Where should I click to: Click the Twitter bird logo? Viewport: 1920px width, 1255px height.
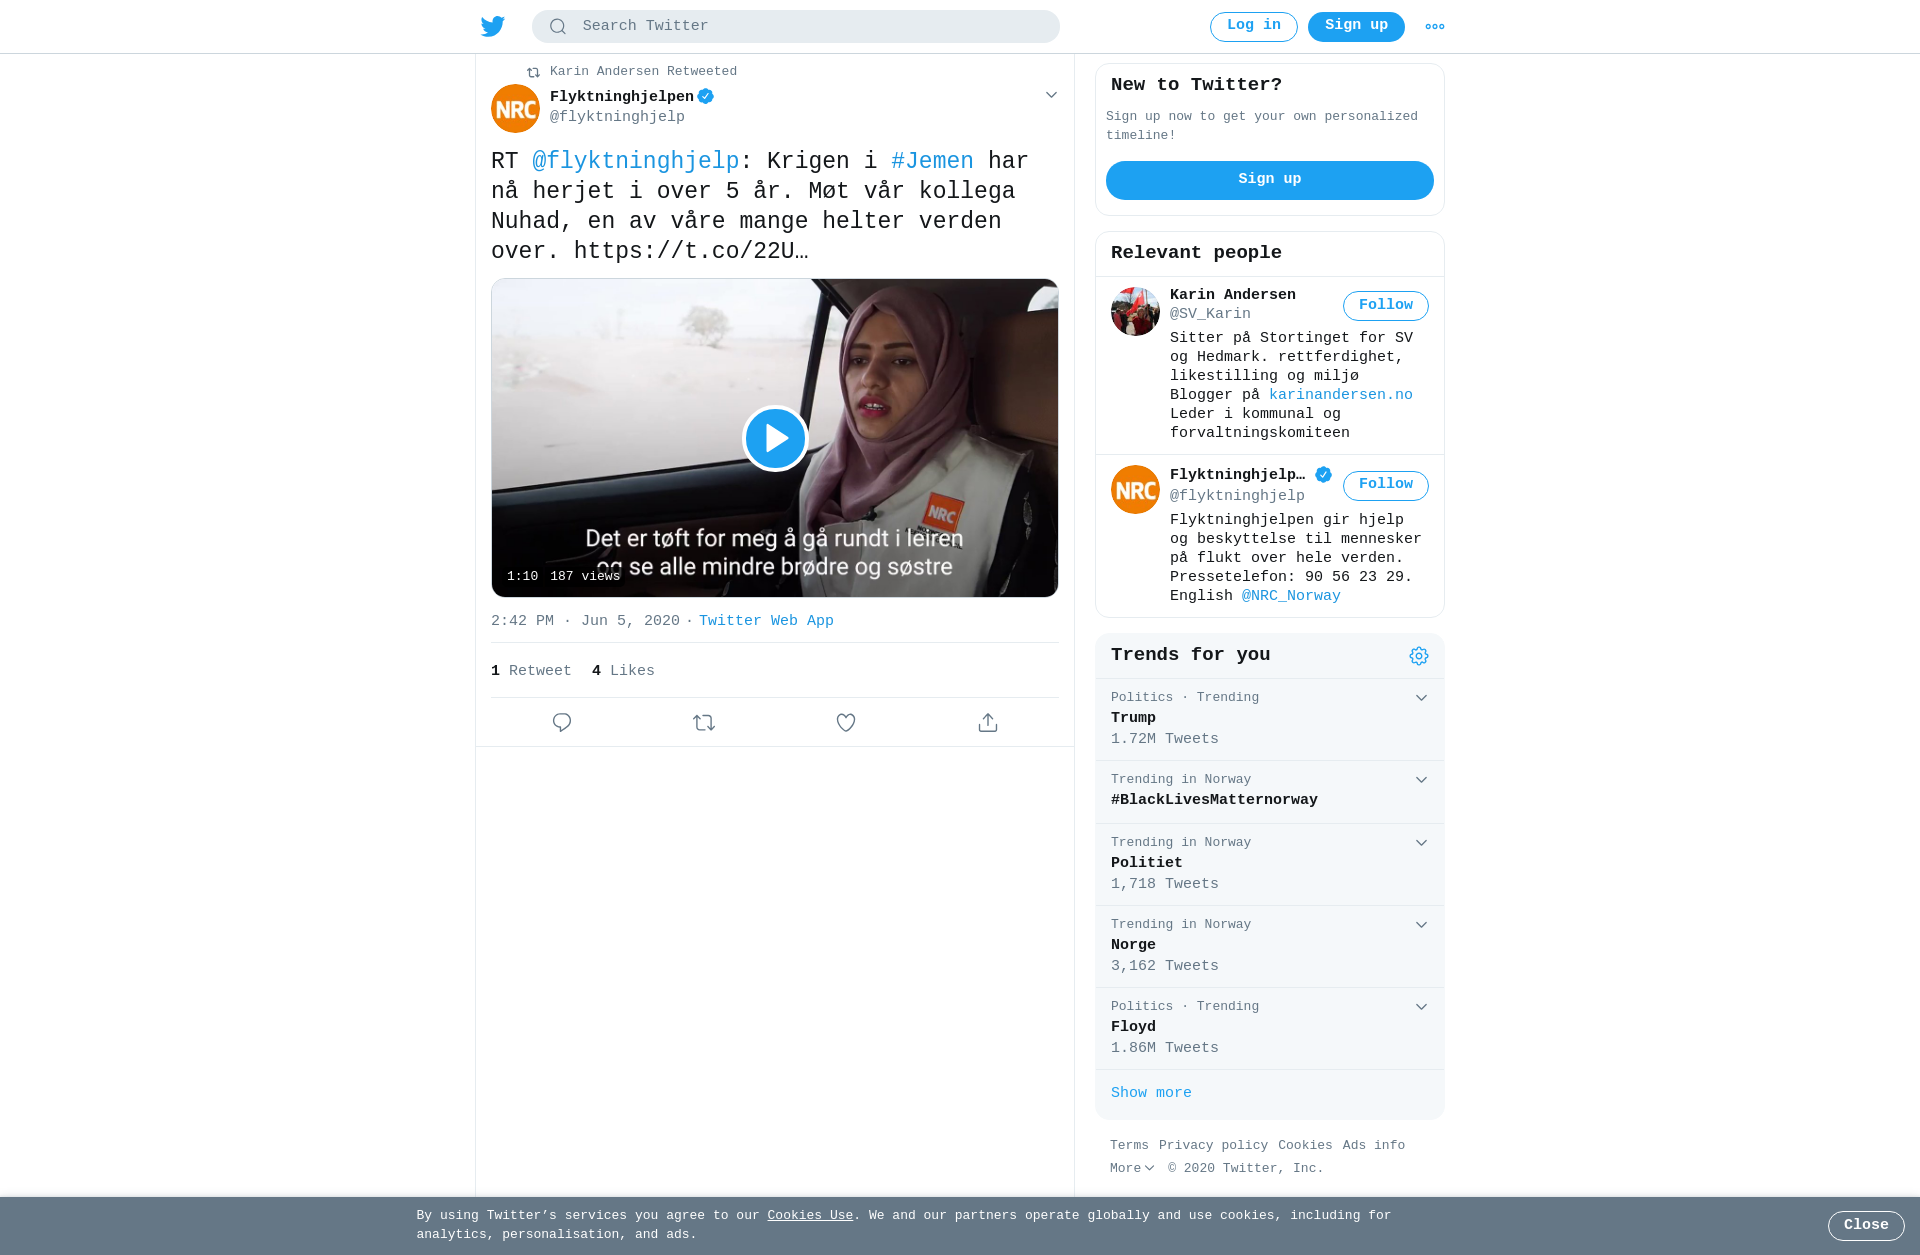493,26
